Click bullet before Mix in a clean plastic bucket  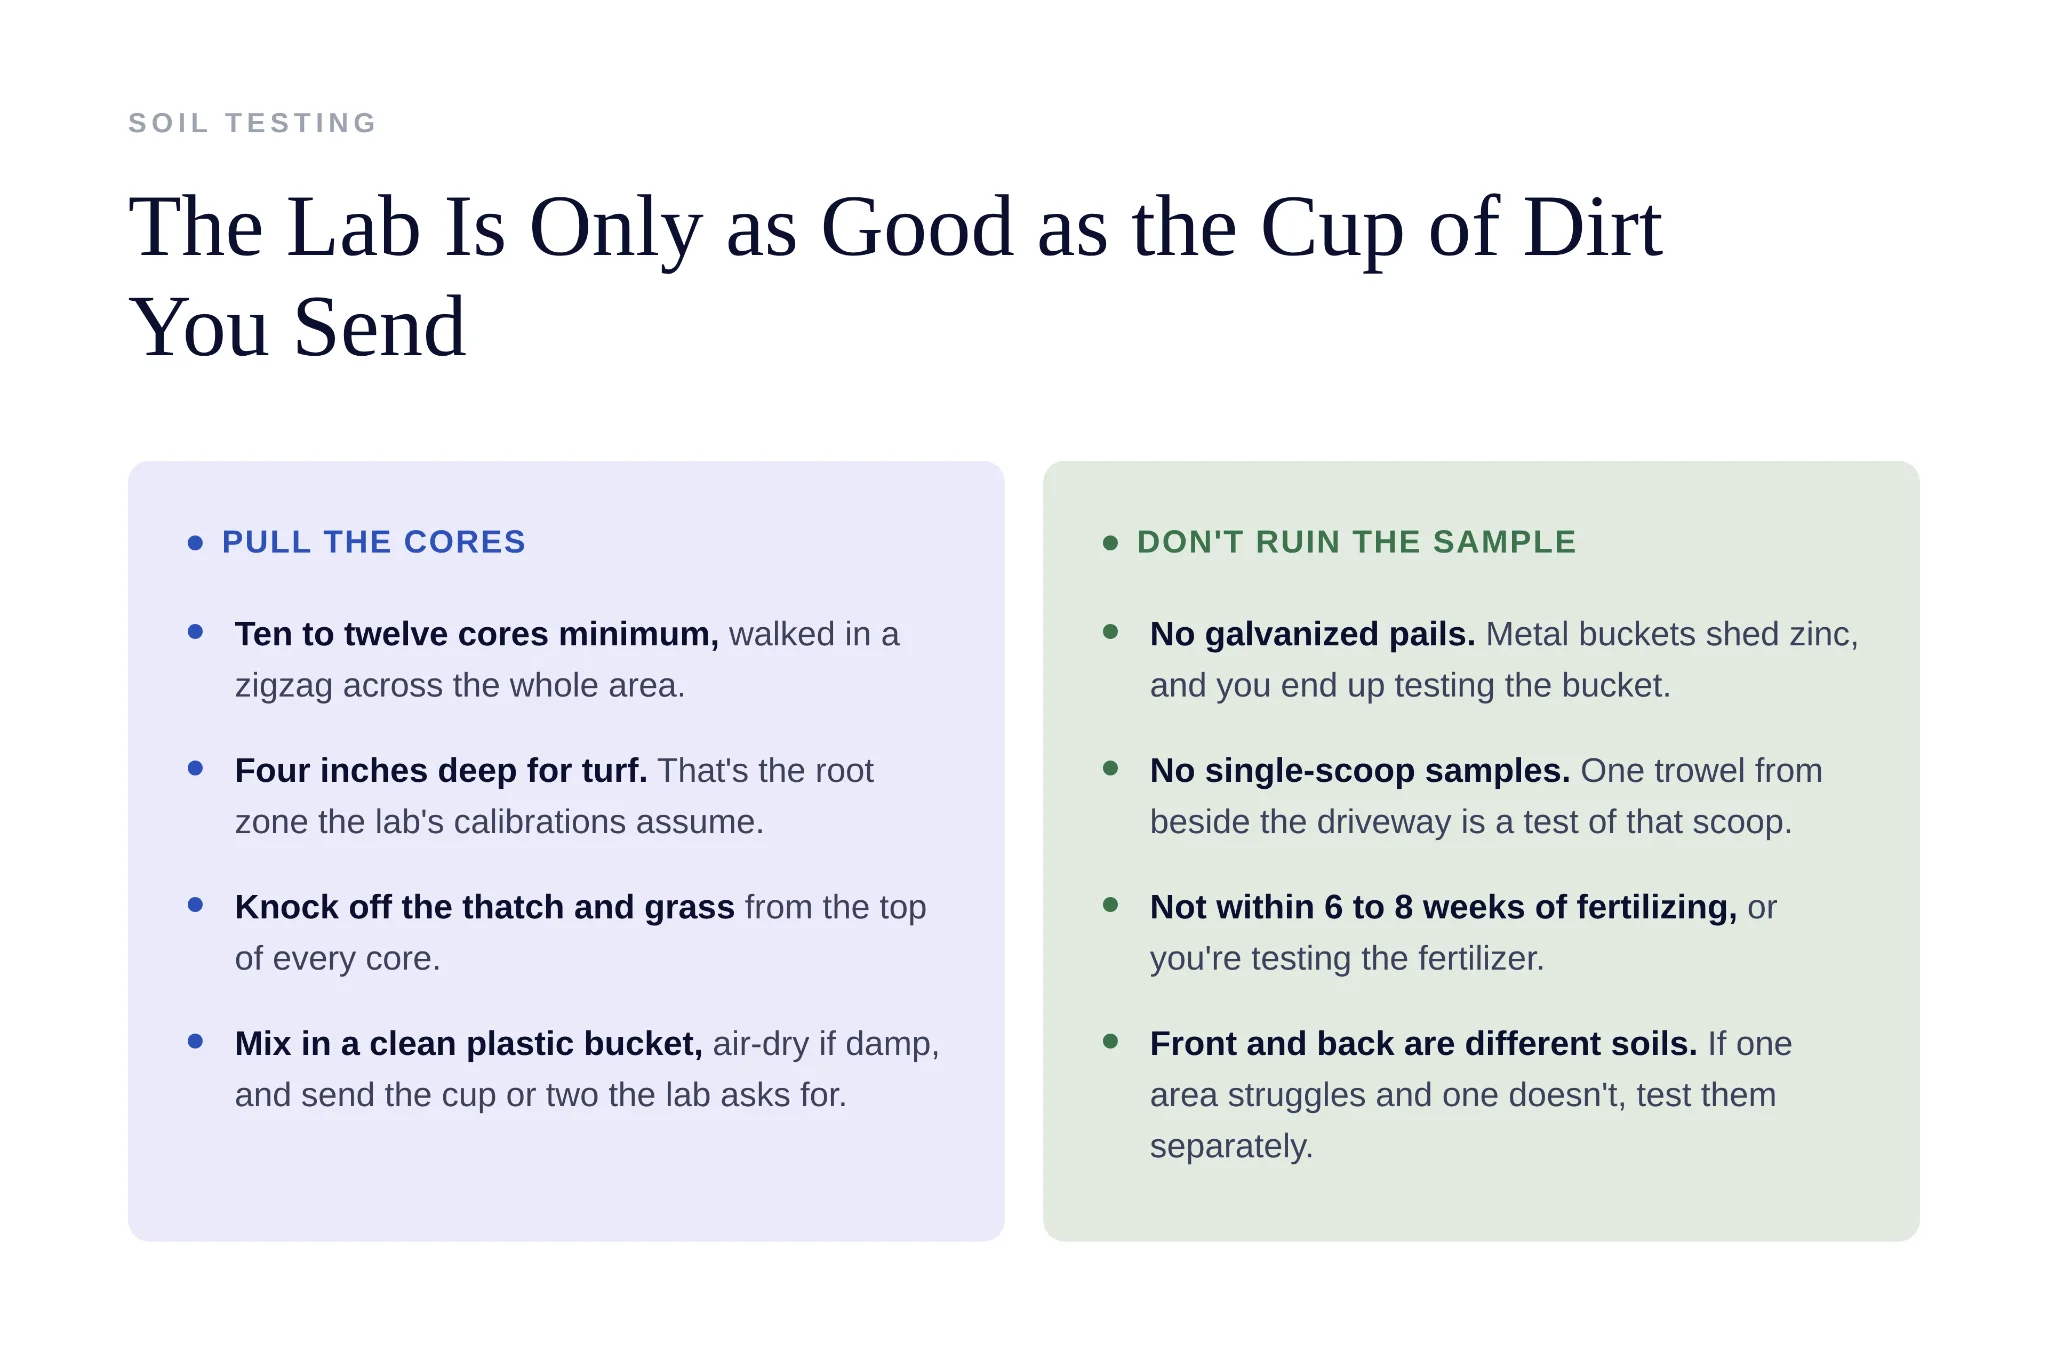coord(195,1041)
